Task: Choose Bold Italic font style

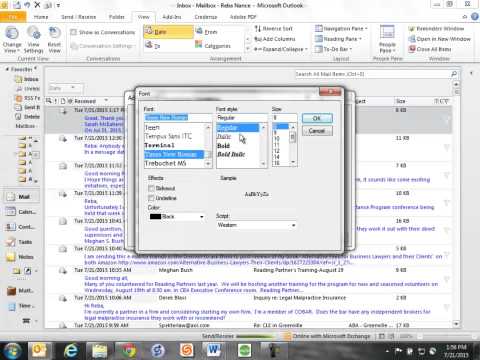Action: [231, 154]
